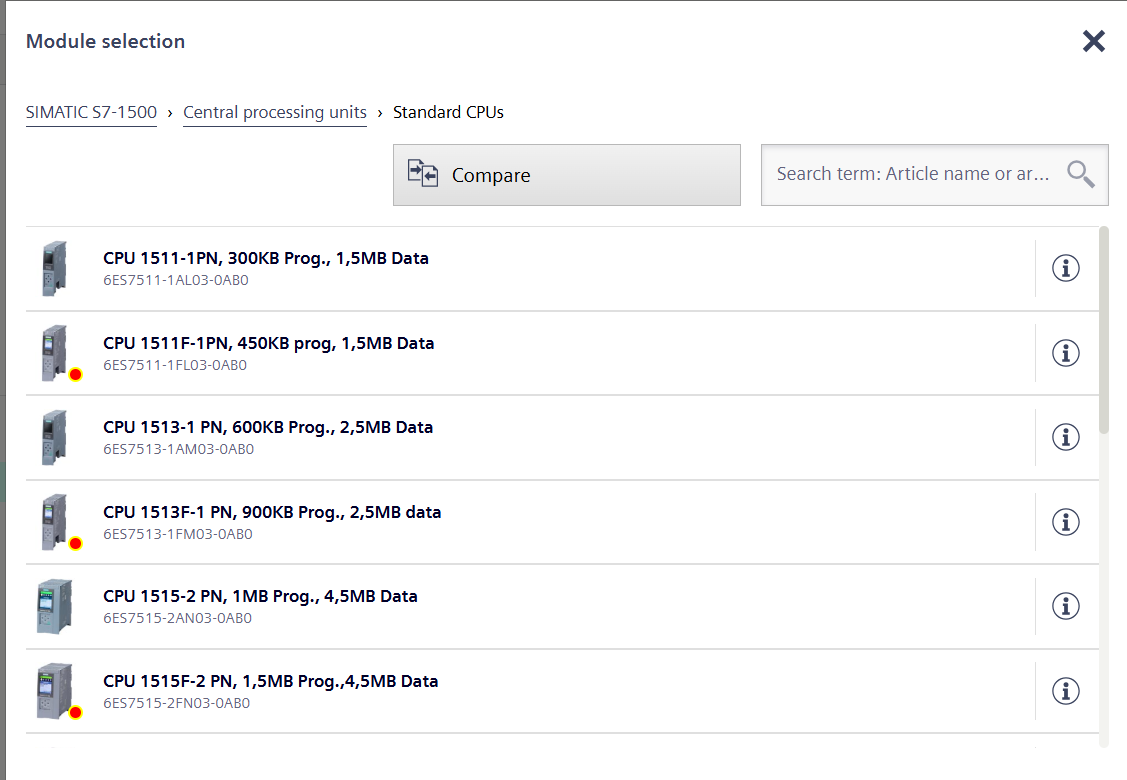This screenshot has width=1127, height=780.
Task: Click the article search input field
Action: (x=912, y=175)
